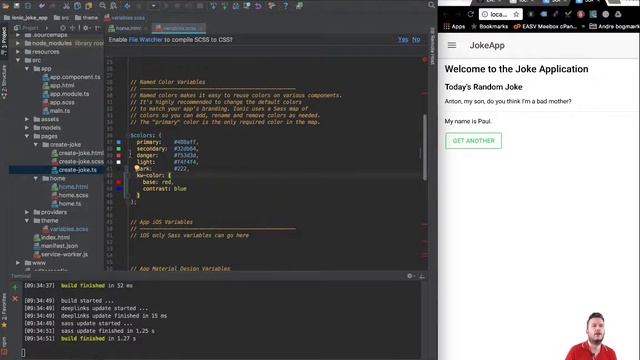Open Search Everywhere magnifier at top right
This screenshot has height=360, width=640.
point(431,5)
